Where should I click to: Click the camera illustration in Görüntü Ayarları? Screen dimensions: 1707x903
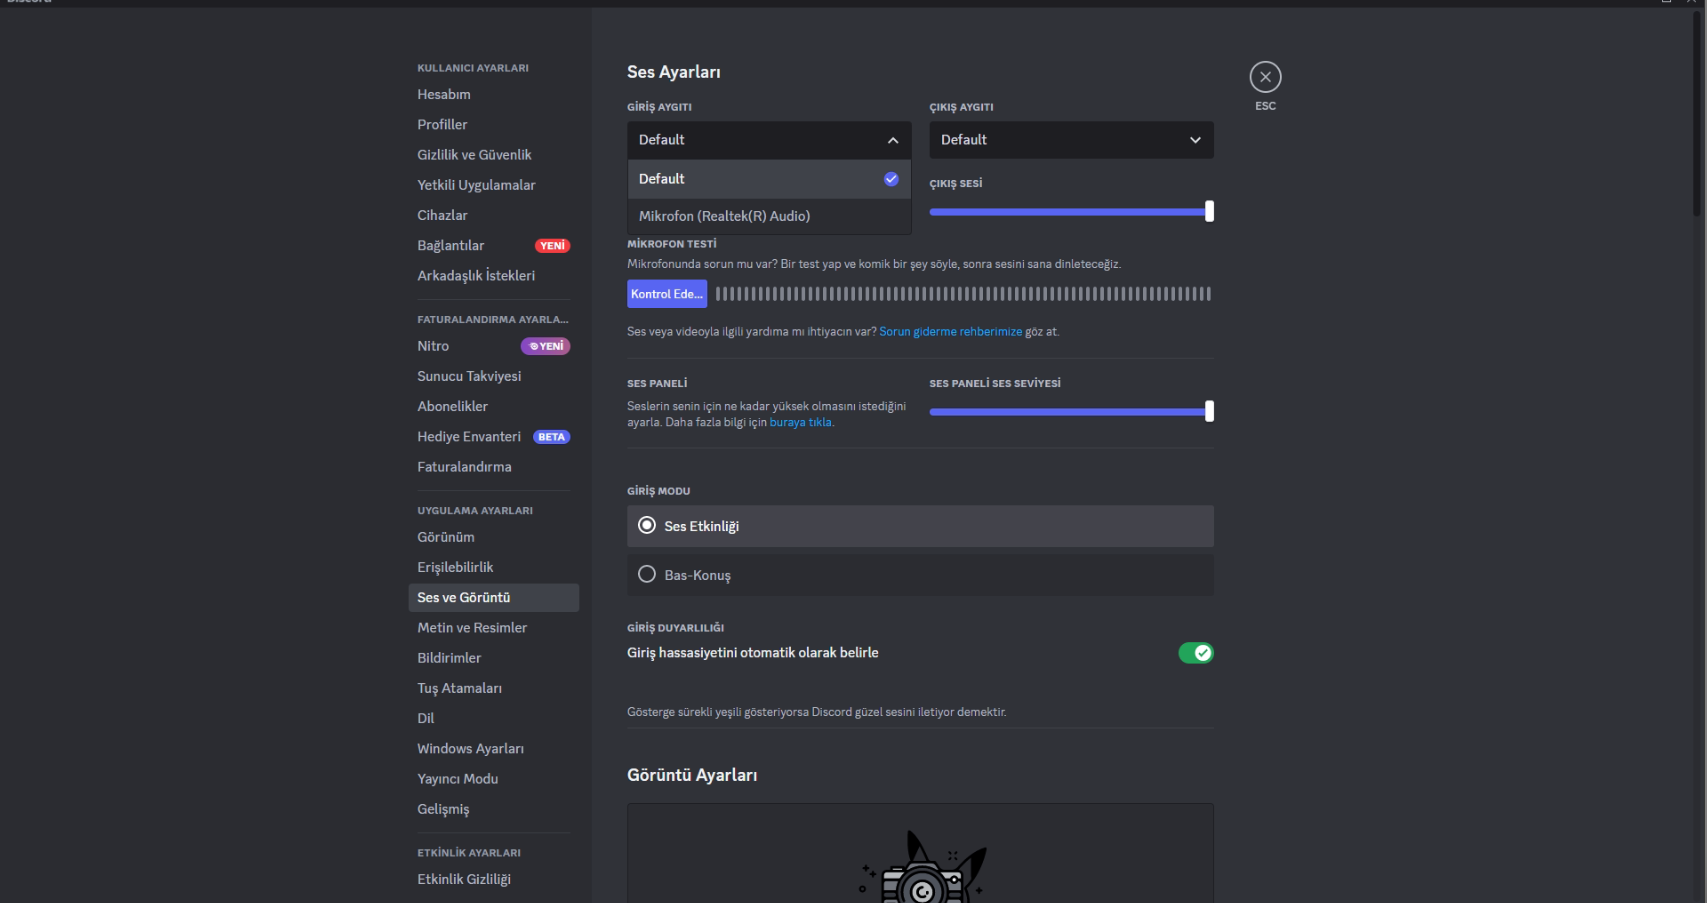(x=922, y=870)
